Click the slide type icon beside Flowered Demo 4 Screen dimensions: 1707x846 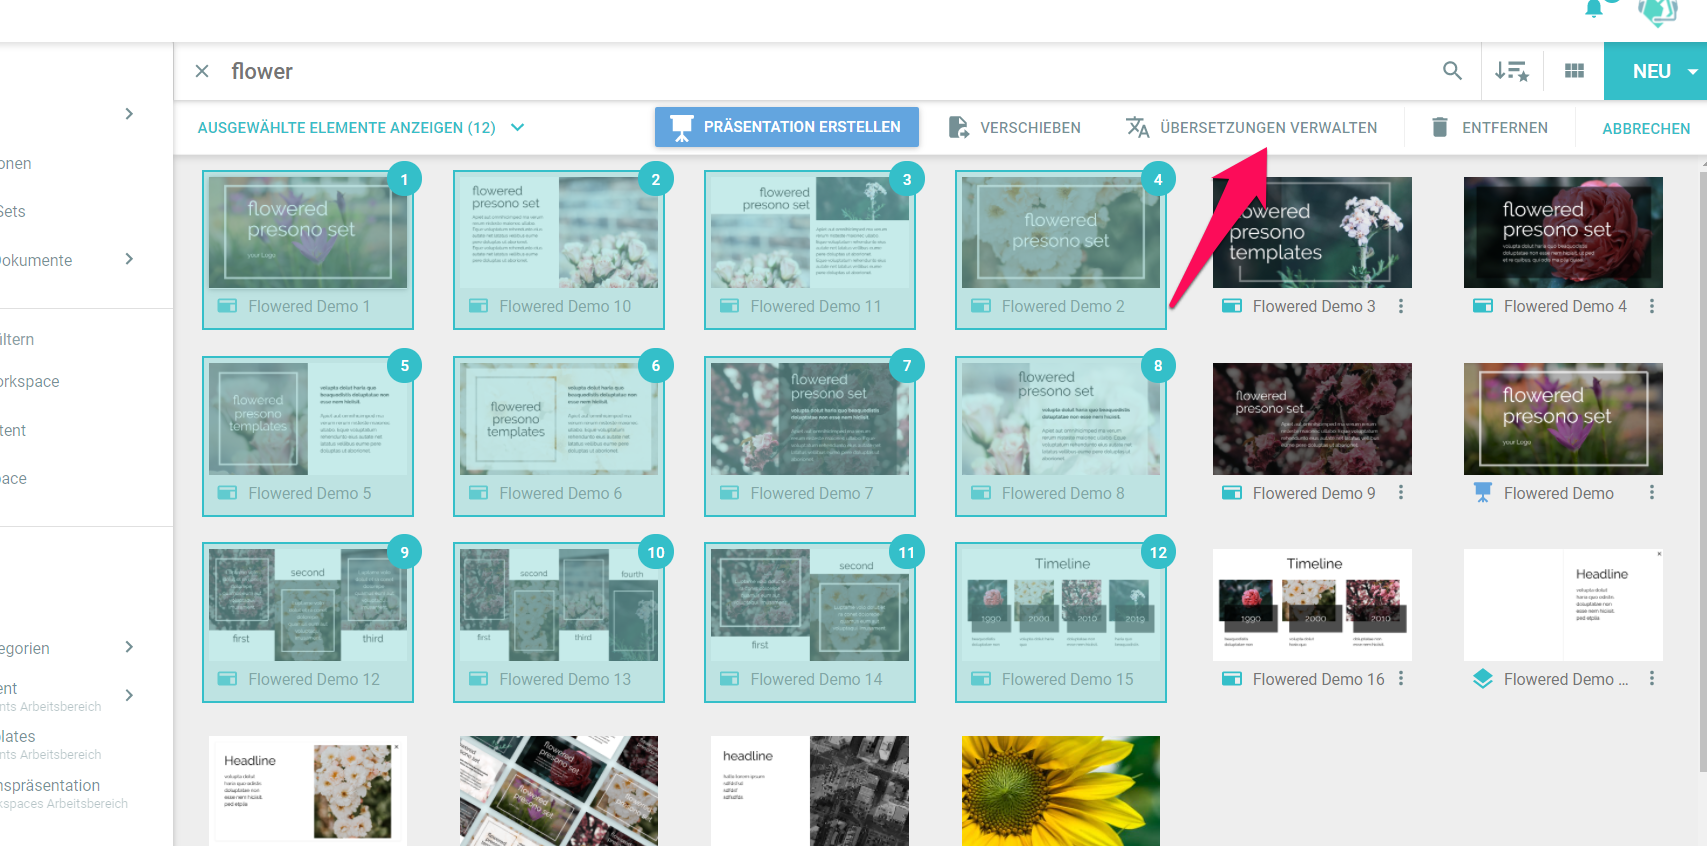pyautogui.click(x=1483, y=306)
